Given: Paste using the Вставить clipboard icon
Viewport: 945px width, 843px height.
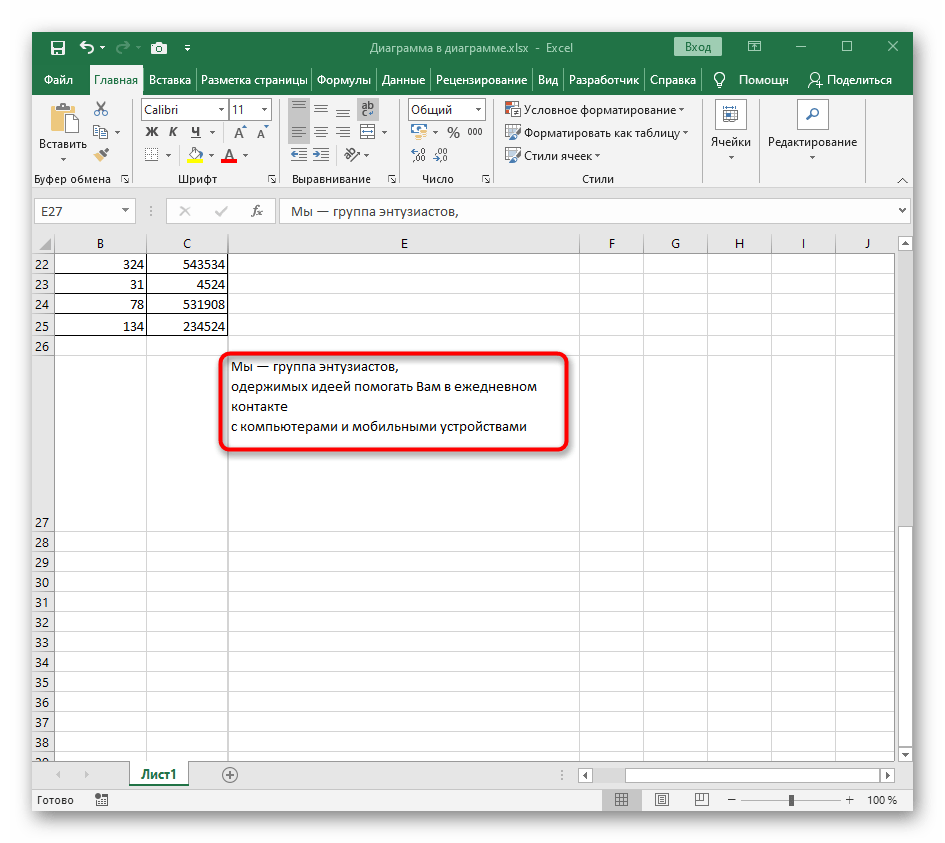Looking at the screenshot, I should point(63,118).
